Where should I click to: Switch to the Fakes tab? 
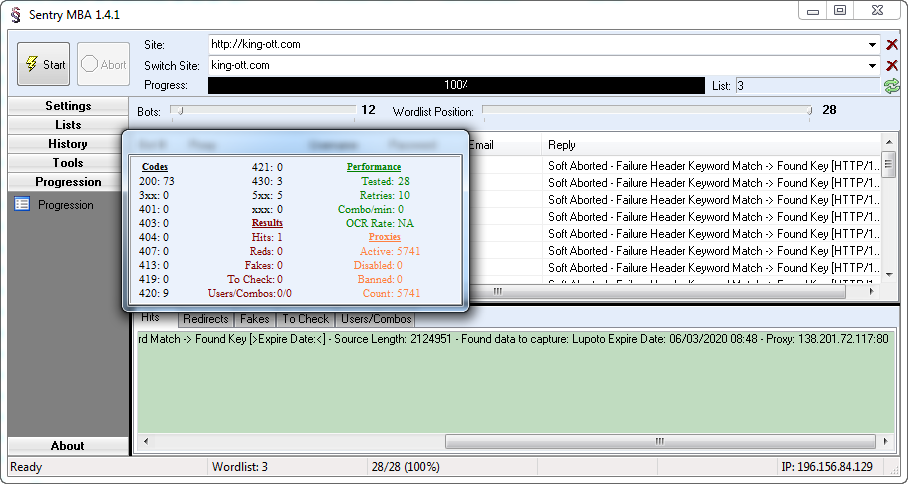click(254, 319)
